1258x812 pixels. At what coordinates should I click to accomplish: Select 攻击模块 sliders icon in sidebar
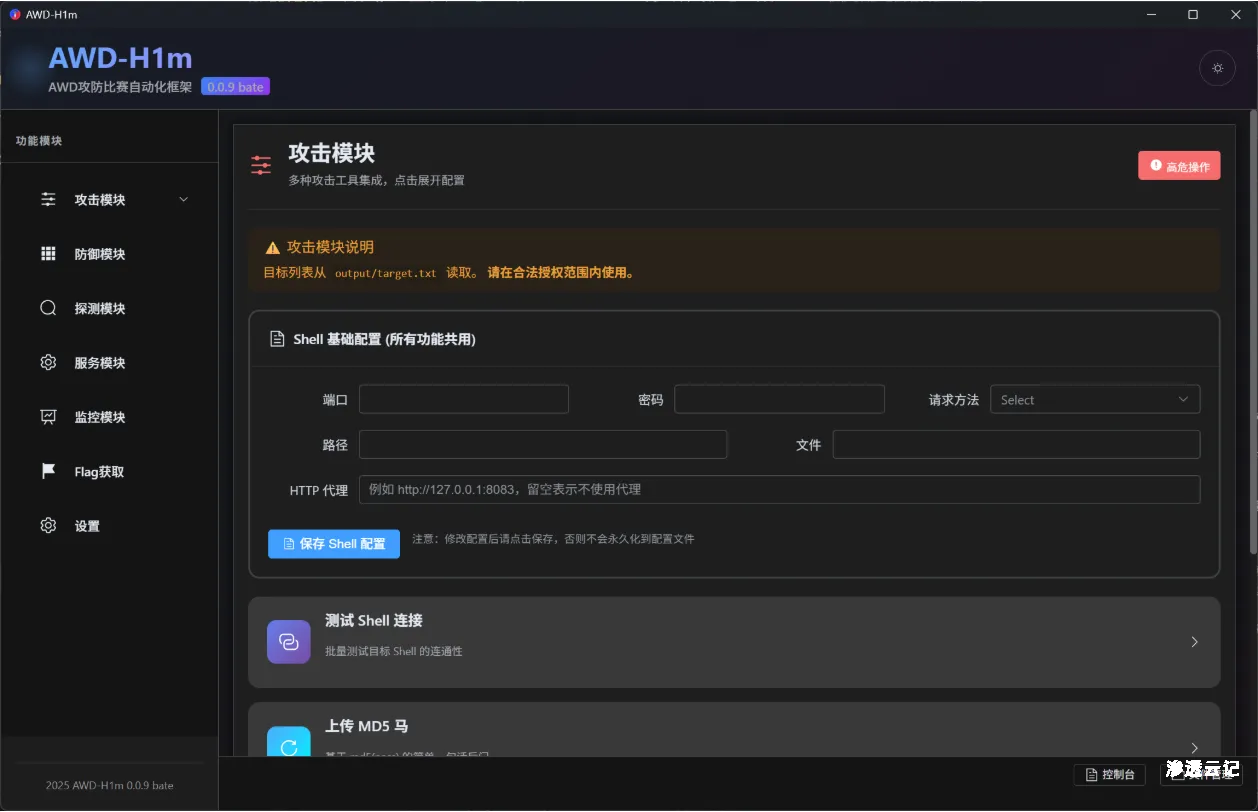[47, 199]
